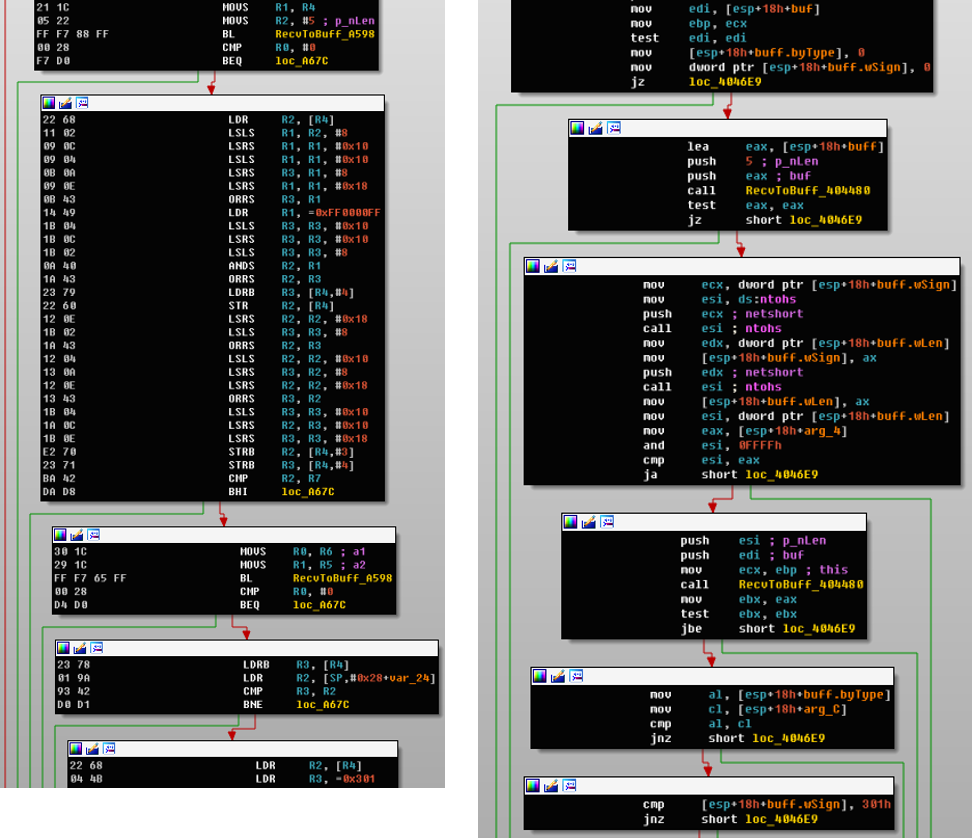Click pencil icon on push esi ; p_nLen block
This screenshot has width=972, height=838.
pos(589,522)
